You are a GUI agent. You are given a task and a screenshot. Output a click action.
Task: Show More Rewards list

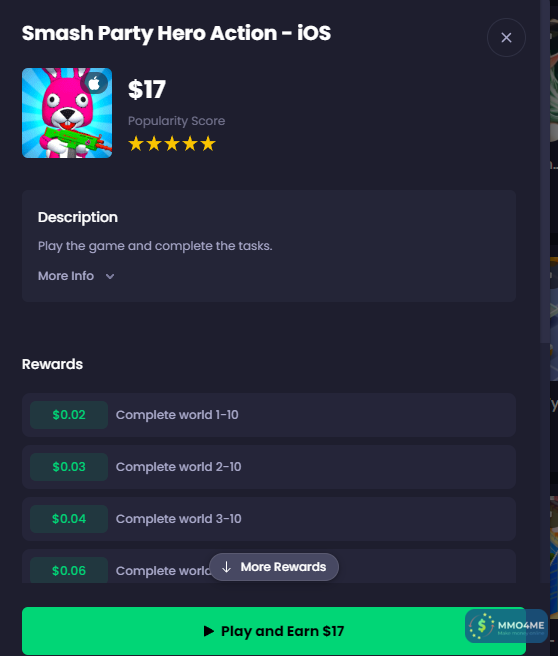[274, 567]
